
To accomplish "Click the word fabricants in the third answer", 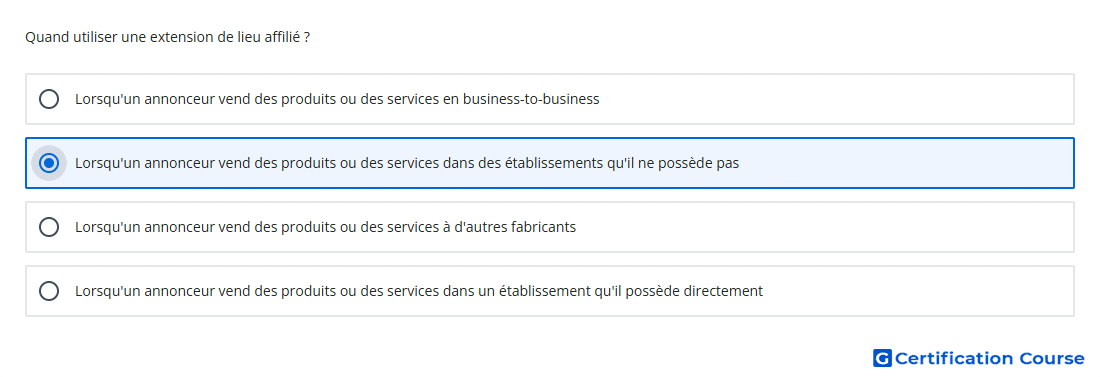I will coord(544,227).
